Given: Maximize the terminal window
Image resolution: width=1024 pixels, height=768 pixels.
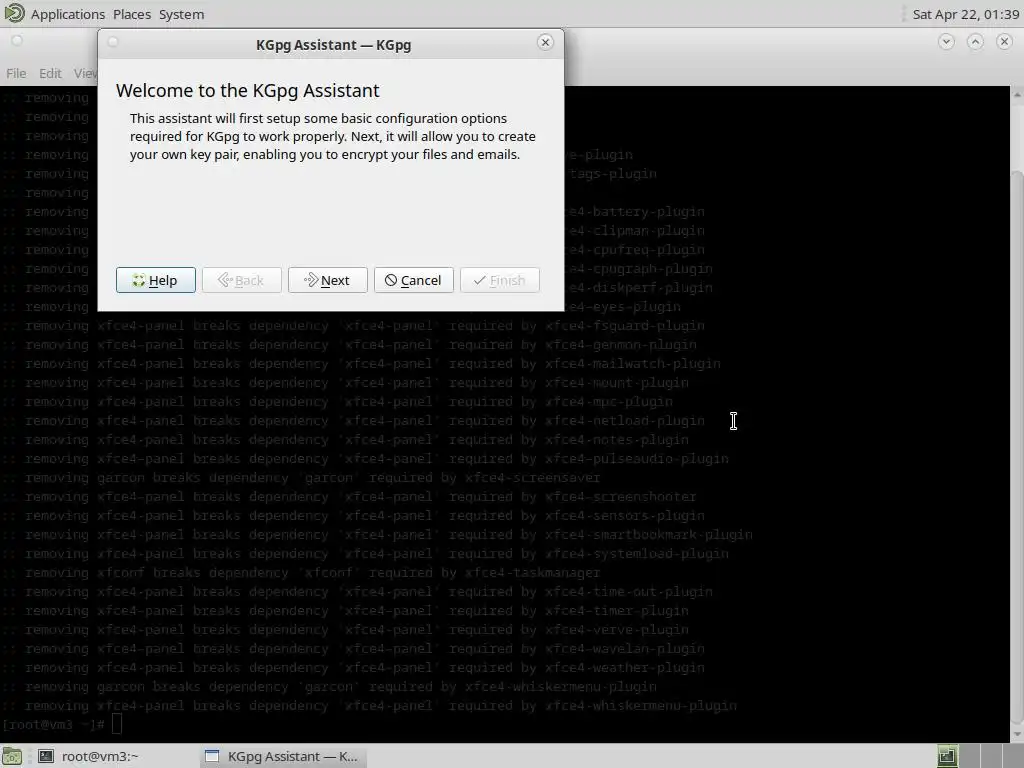Looking at the screenshot, I should pyautogui.click(x=975, y=42).
